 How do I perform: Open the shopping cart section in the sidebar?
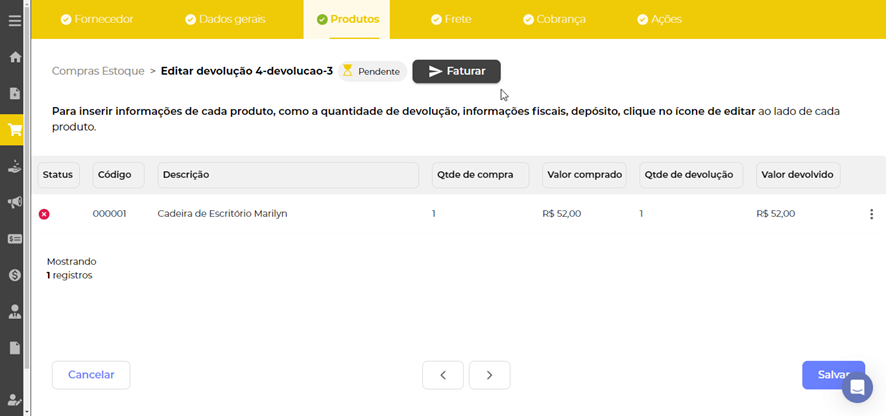pos(15,129)
